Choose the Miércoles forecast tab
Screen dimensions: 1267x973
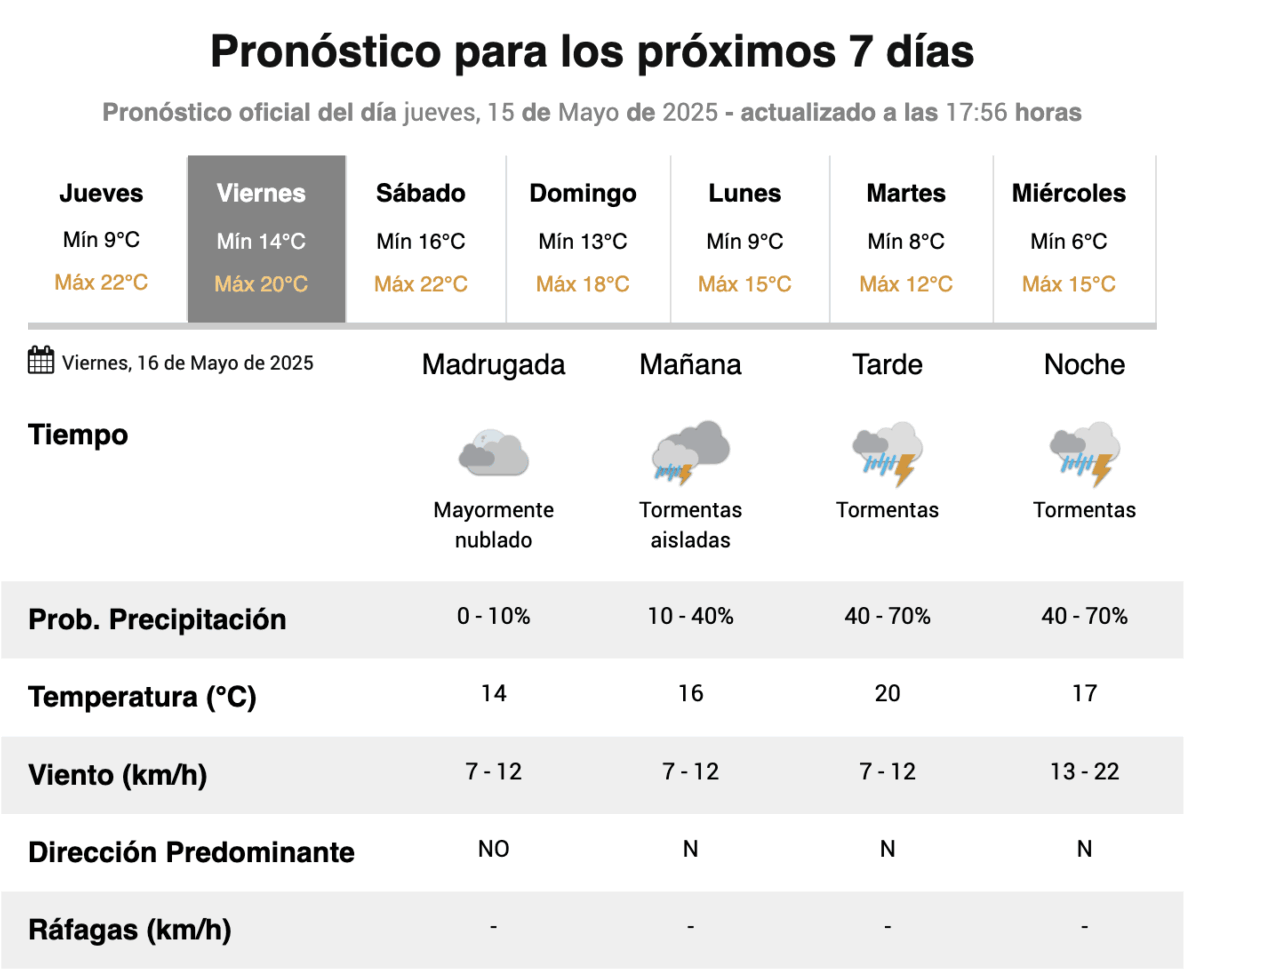(1069, 238)
